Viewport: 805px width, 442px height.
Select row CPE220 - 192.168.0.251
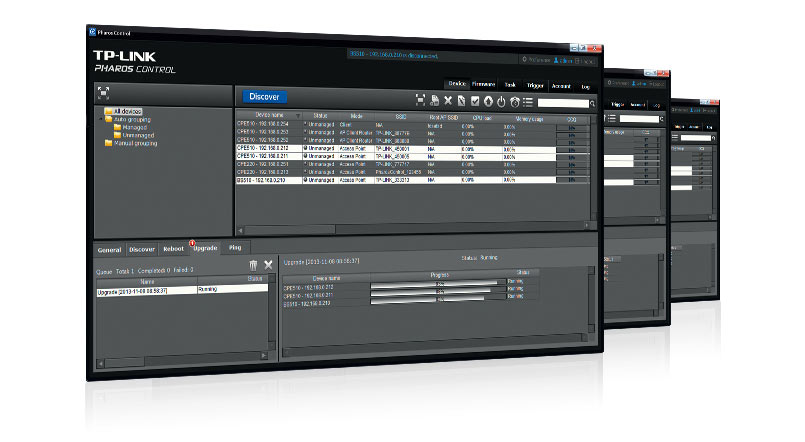coord(412,164)
